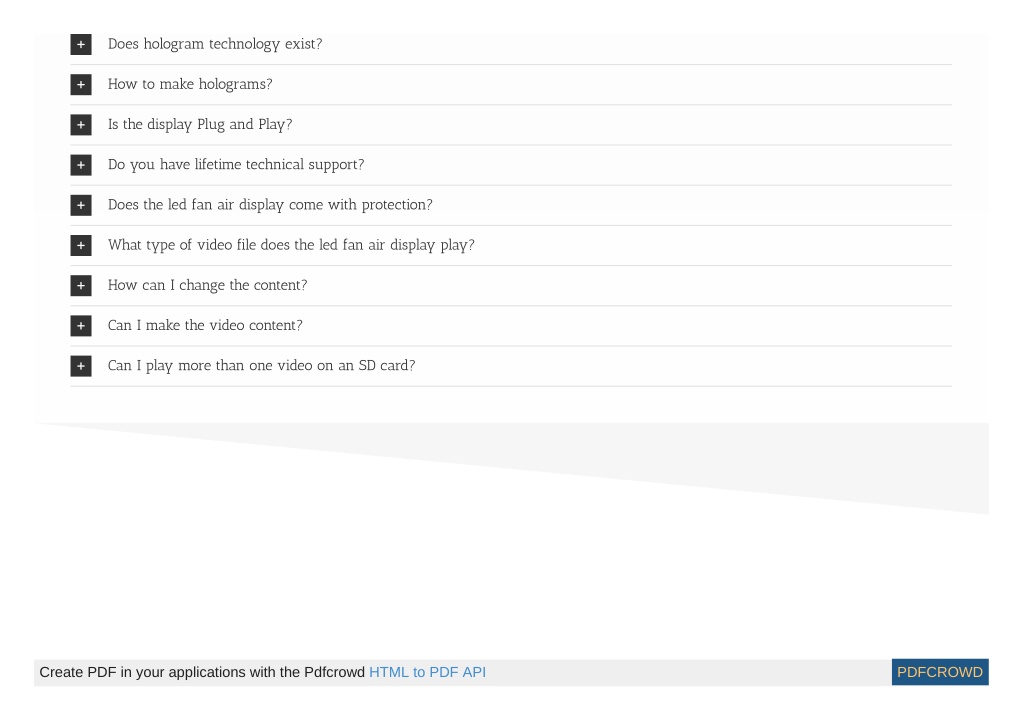Image resolution: width=1023 pixels, height=724 pixels.
Task: Expand the plus icon beside 'Does hologram technology exist?'
Action: (x=81, y=44)
